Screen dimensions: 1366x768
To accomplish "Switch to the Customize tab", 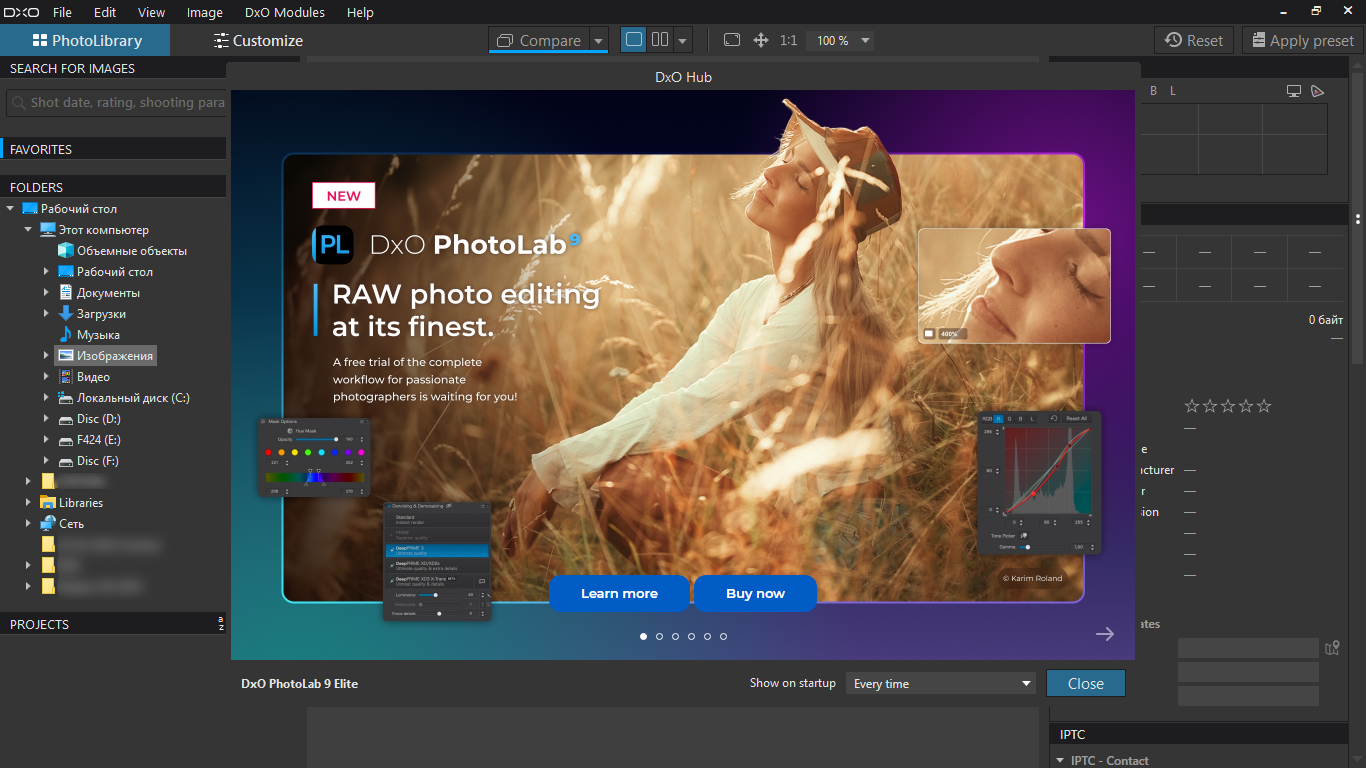I will click(258, 40).
